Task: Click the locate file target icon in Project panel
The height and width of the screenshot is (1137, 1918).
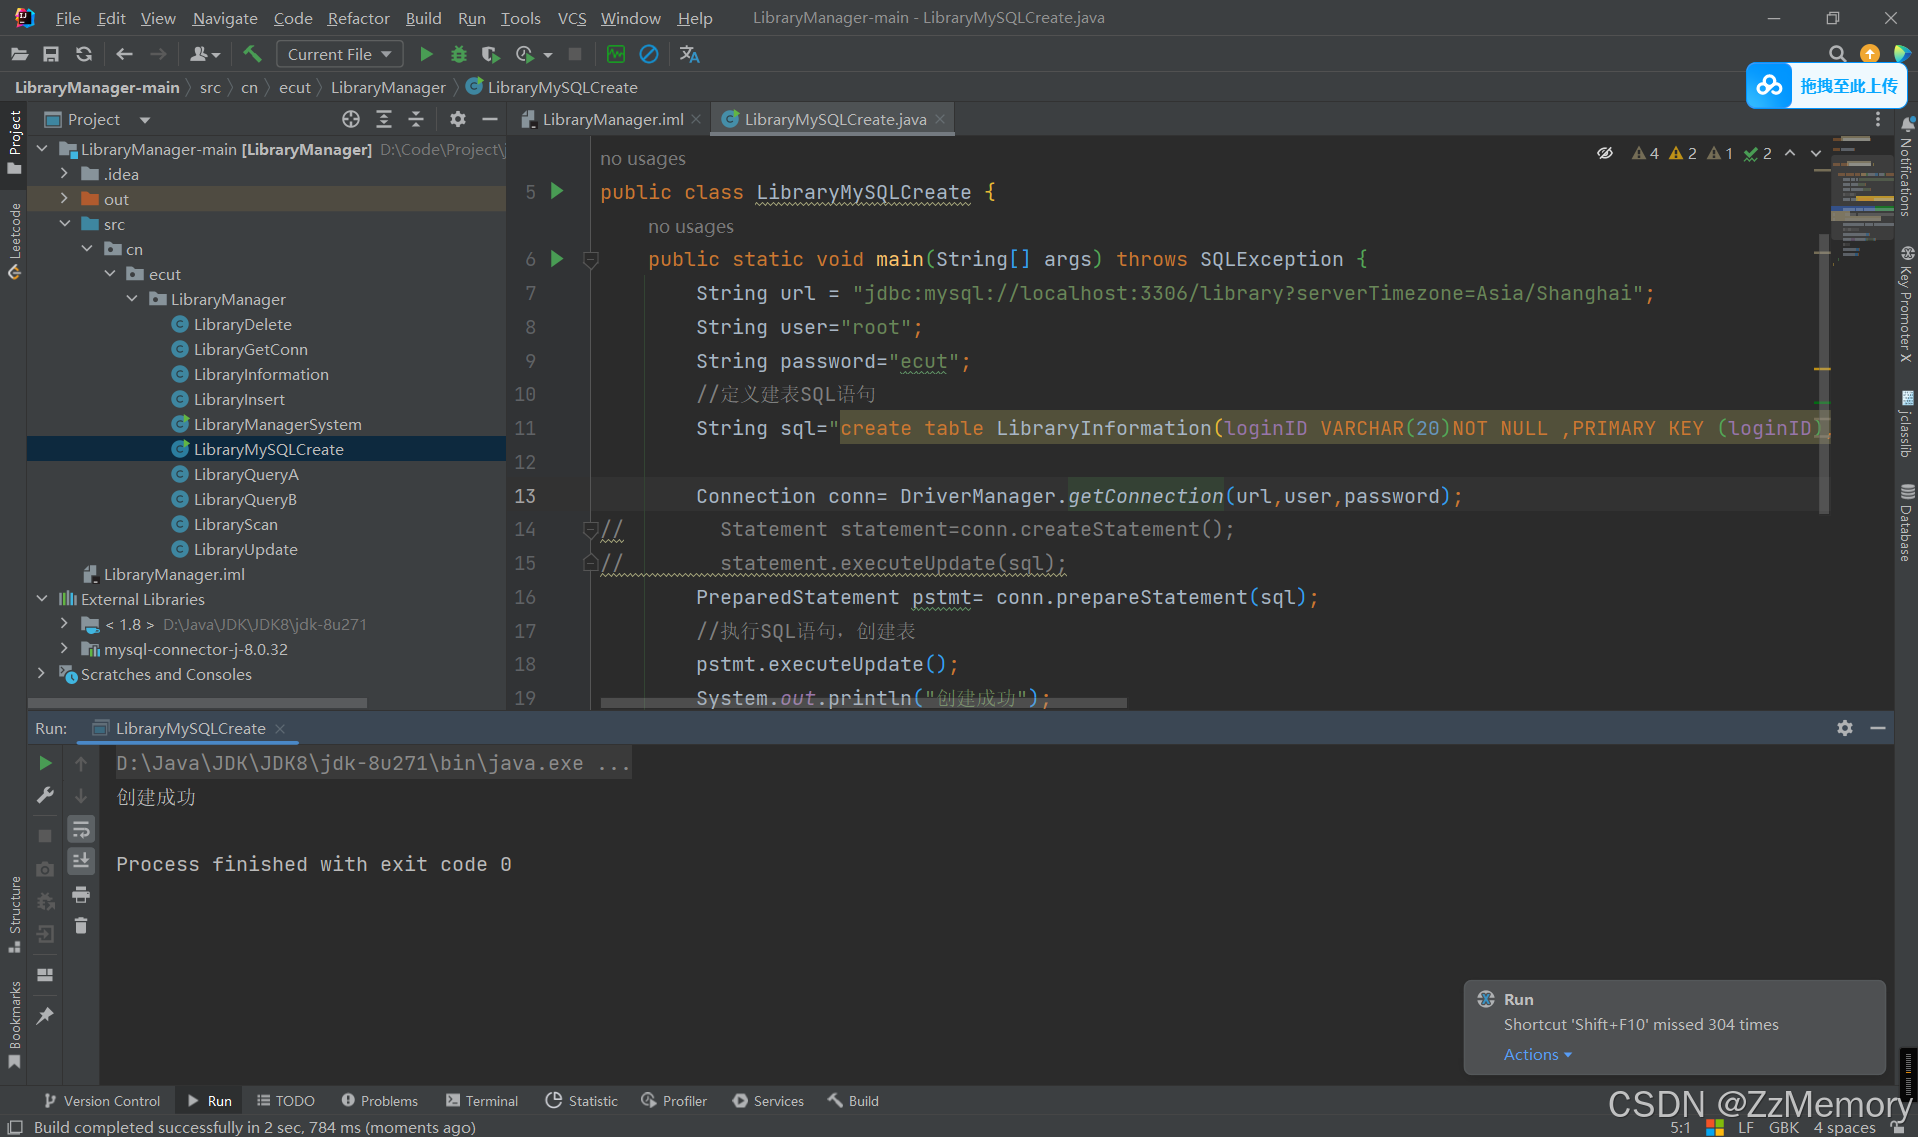Action: click(x=351, y=119)
